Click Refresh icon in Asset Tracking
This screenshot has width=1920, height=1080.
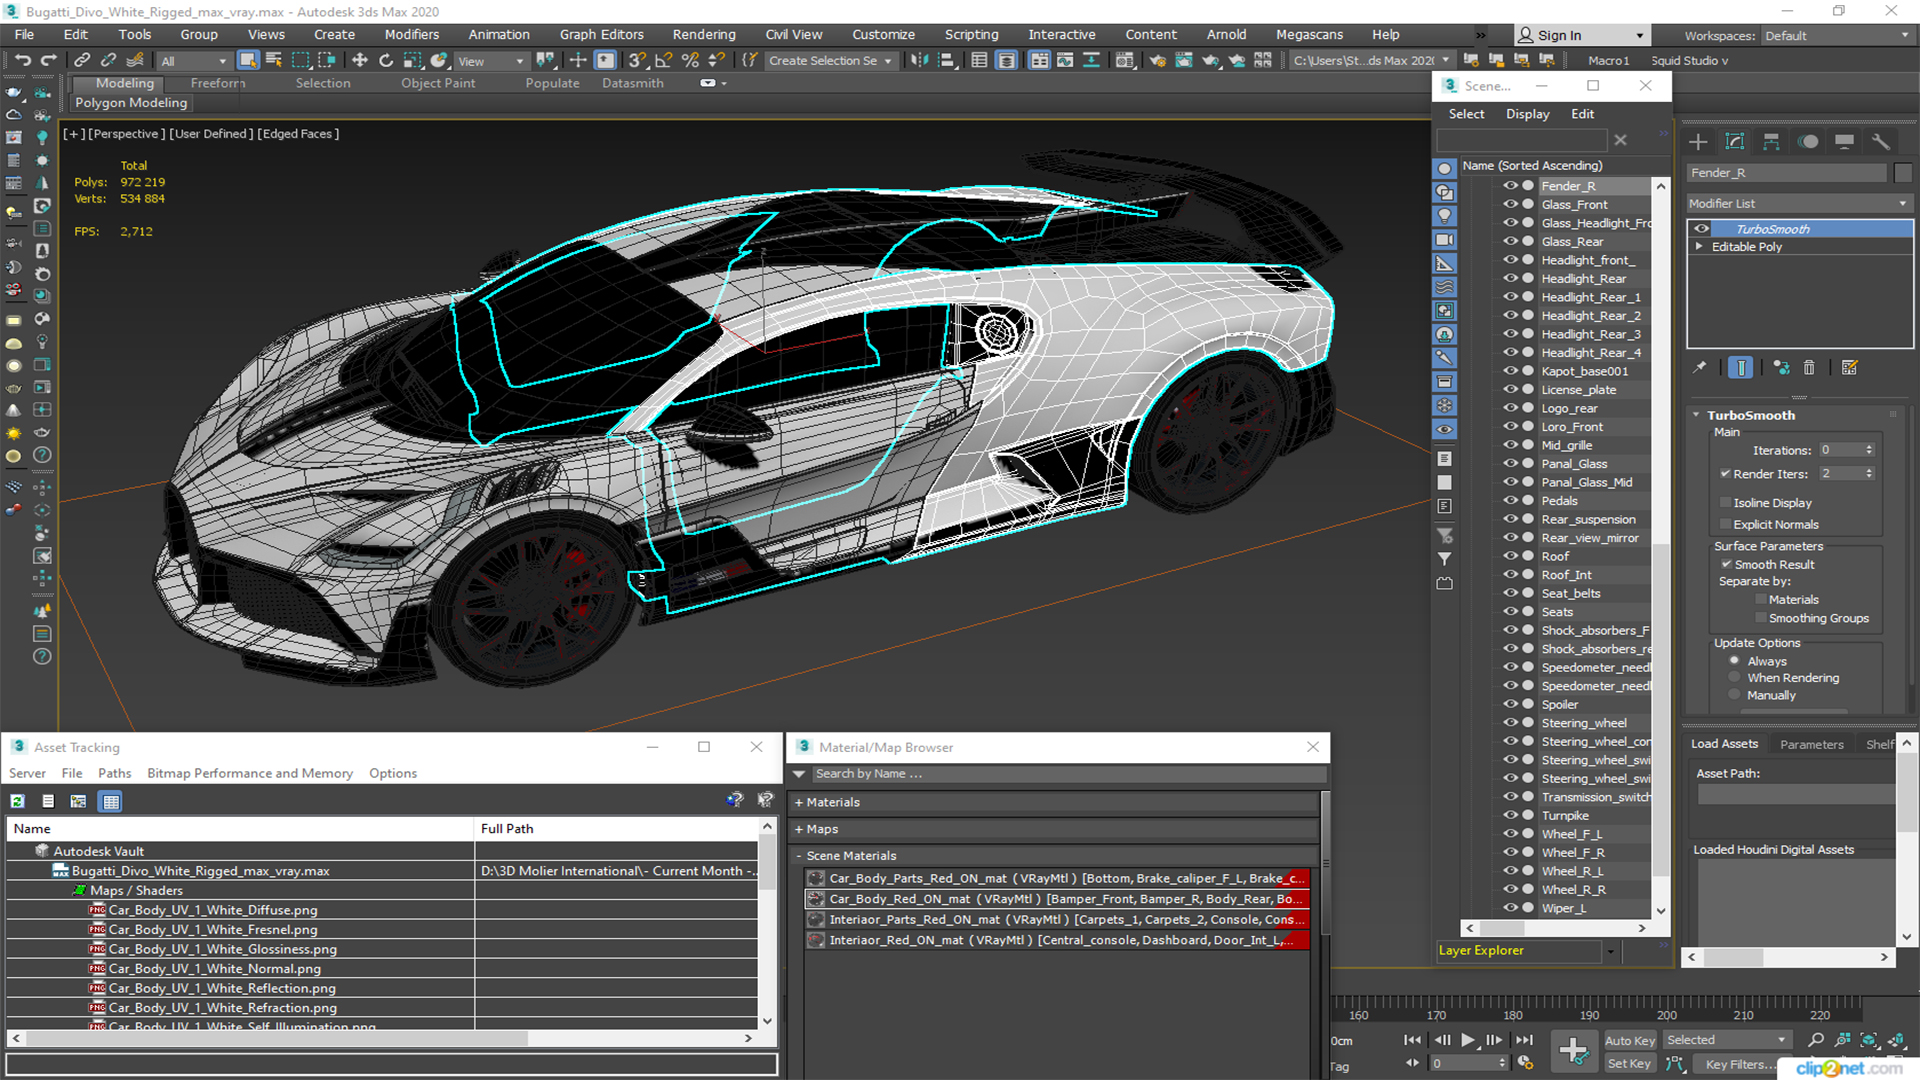18,801
